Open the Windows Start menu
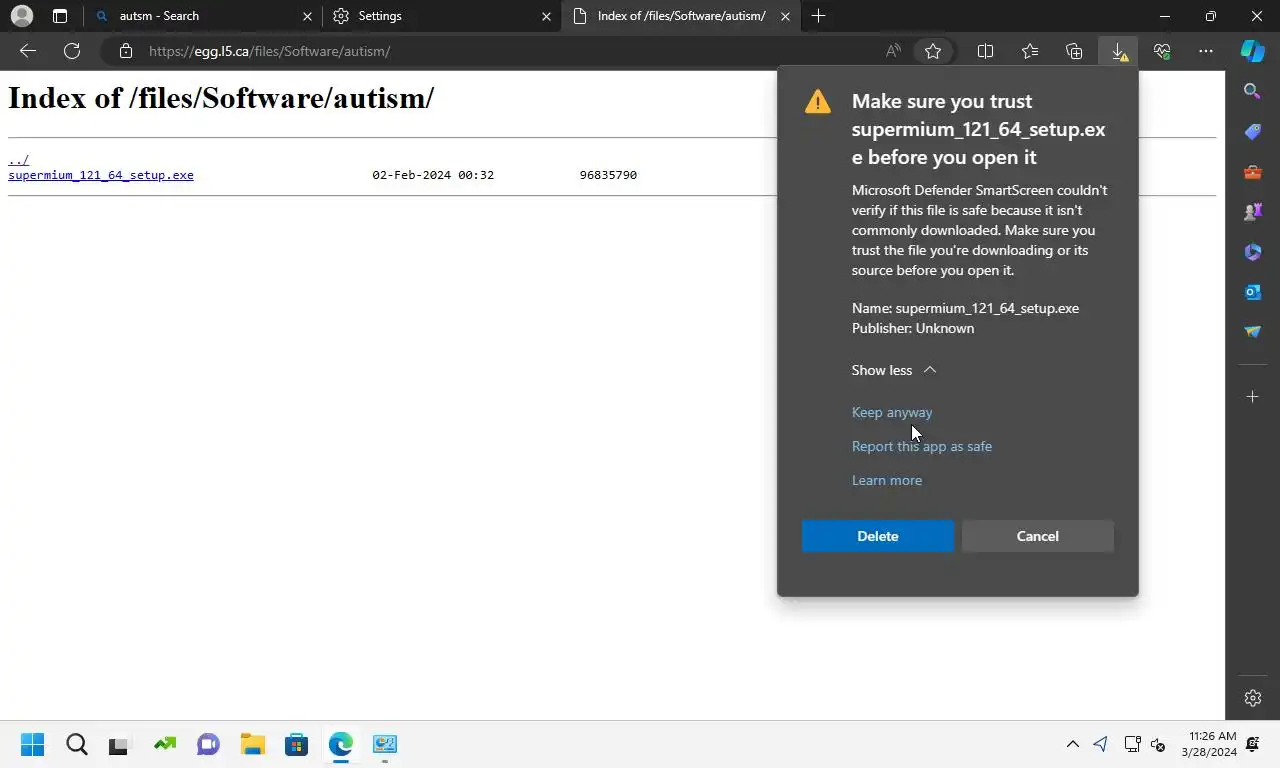The image size is (1280, 768). [32, 744]
